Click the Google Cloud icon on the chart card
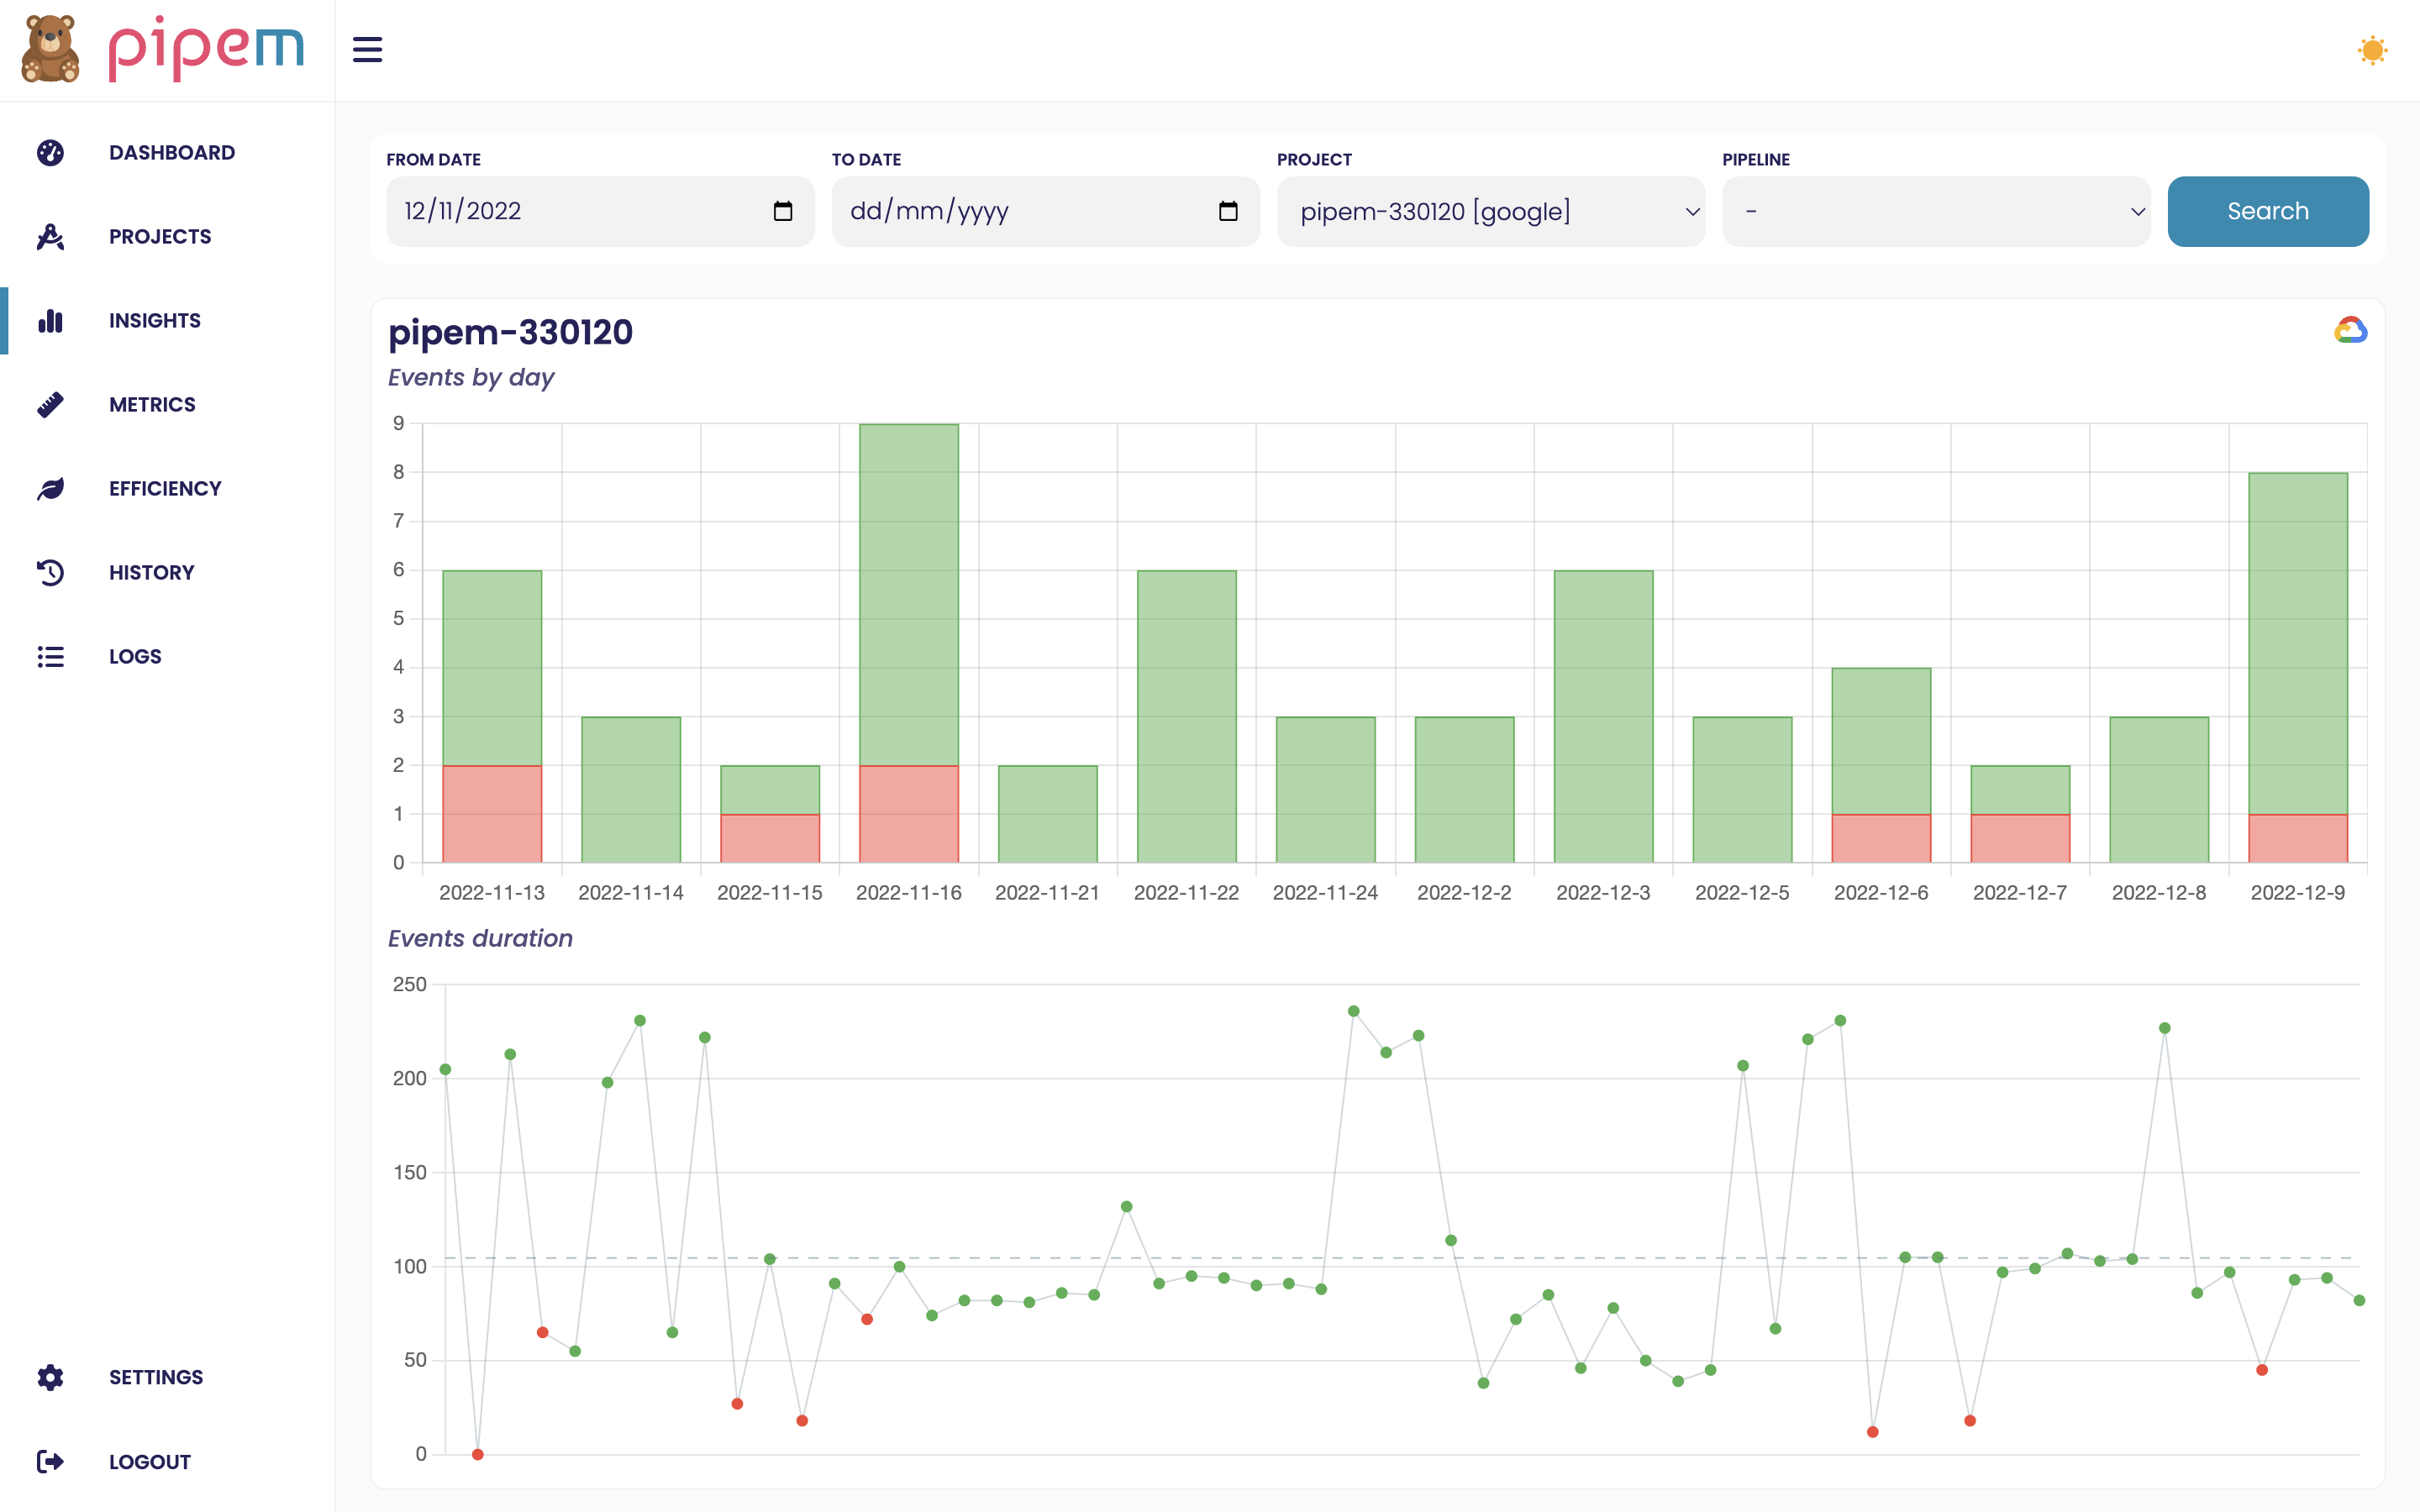Viewport: 2420px width, 1512px height. coord(2351,329)
